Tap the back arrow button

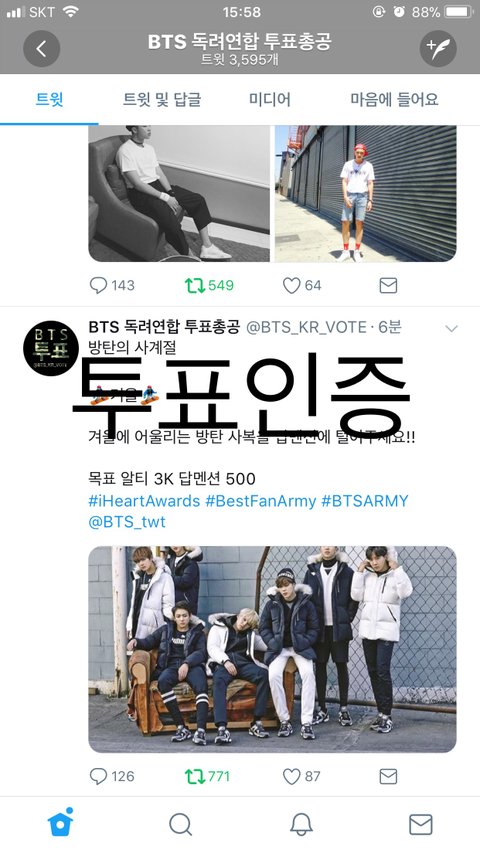pos(41,49)
